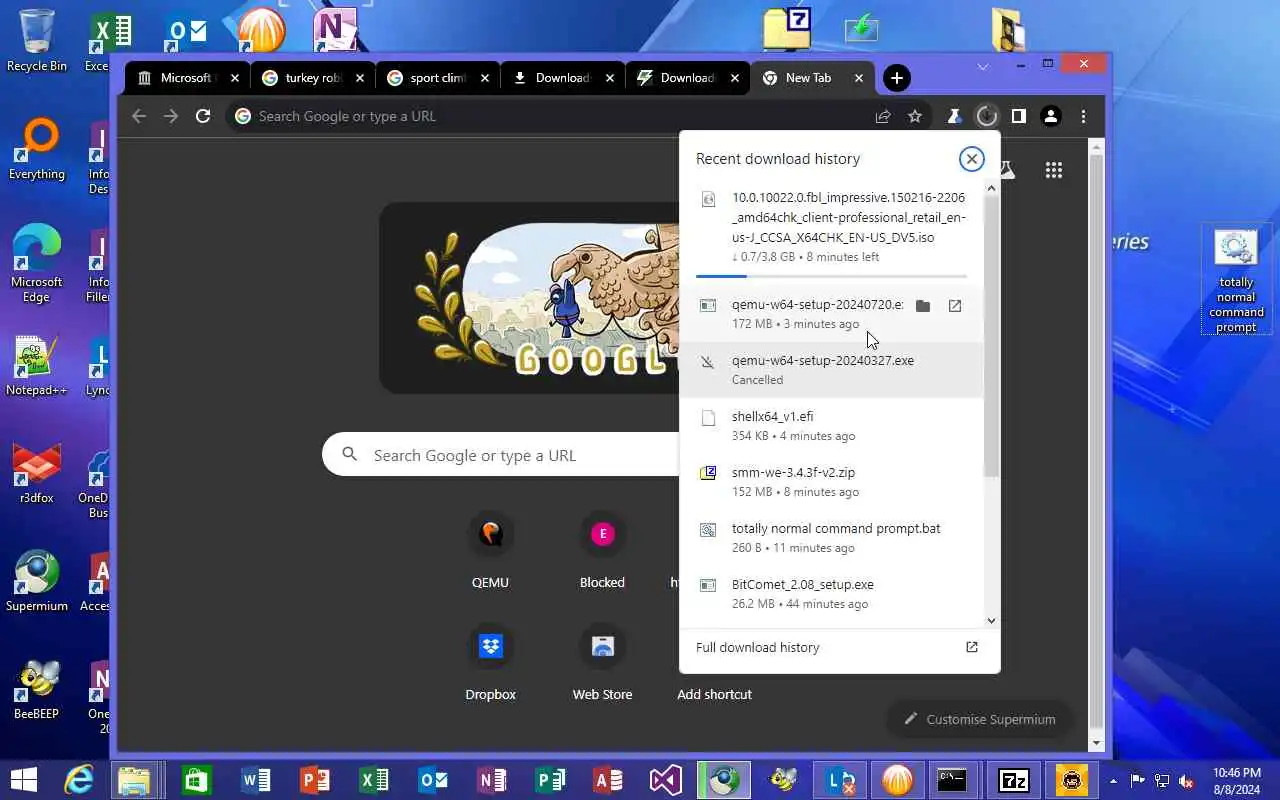Open the browser three-dot menu
1280x800 pixels.
click(1083, 116)
